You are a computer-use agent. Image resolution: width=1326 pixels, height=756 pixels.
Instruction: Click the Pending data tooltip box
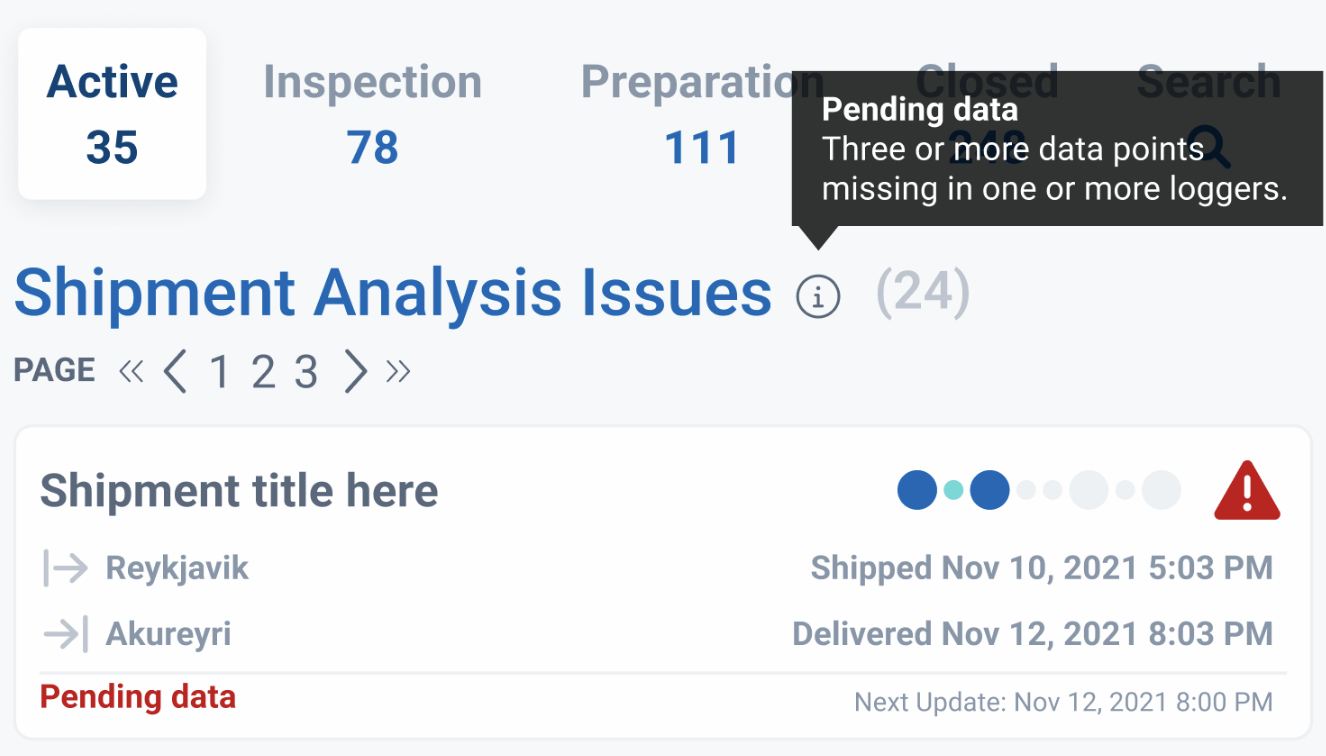pos(1057,150)
